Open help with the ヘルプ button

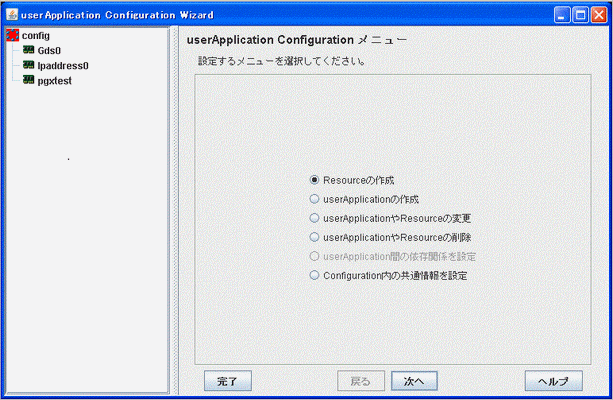(554, 381)
